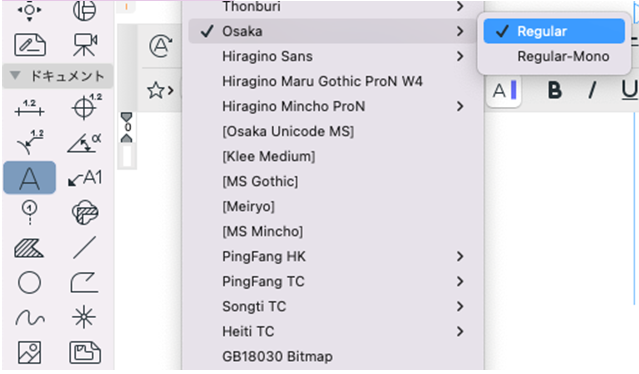The height and width of the screenshot is (374, 639).
Task: Expand the Songti TC submenu arrow
Action: 460,306
